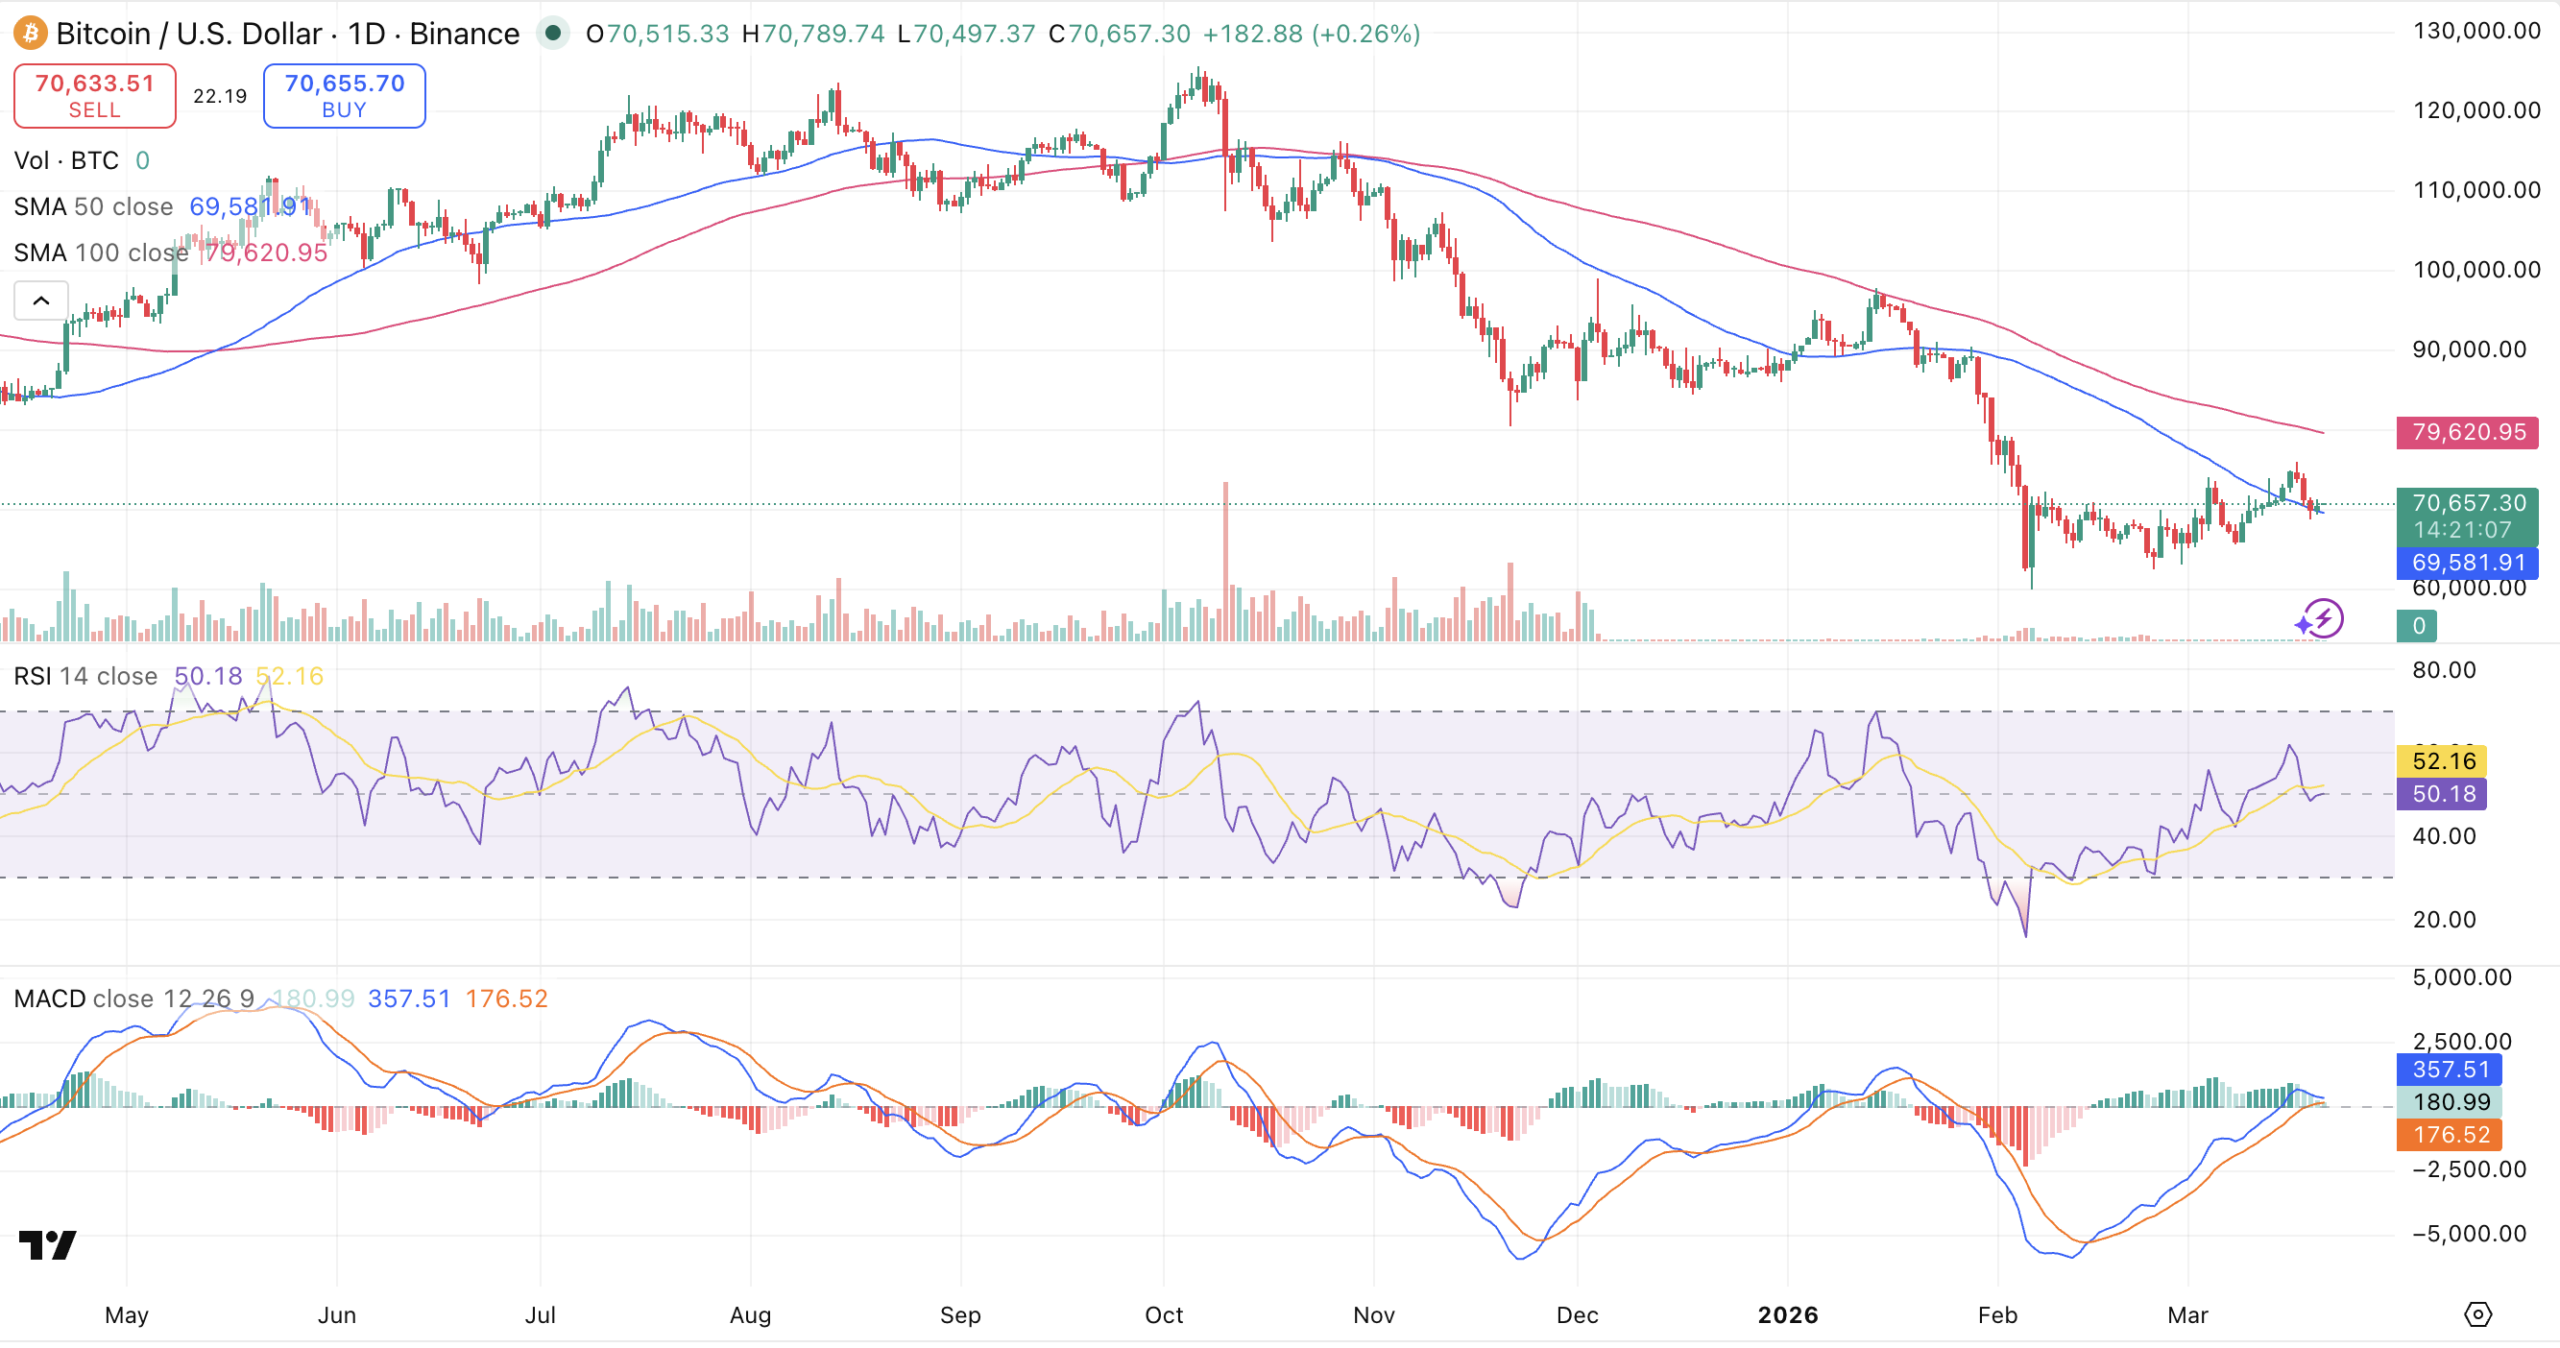Viewport: 2560px width, 1348px height.
Task: Toggle the Vol · BTC legend entry
Action: click(66, 160)
